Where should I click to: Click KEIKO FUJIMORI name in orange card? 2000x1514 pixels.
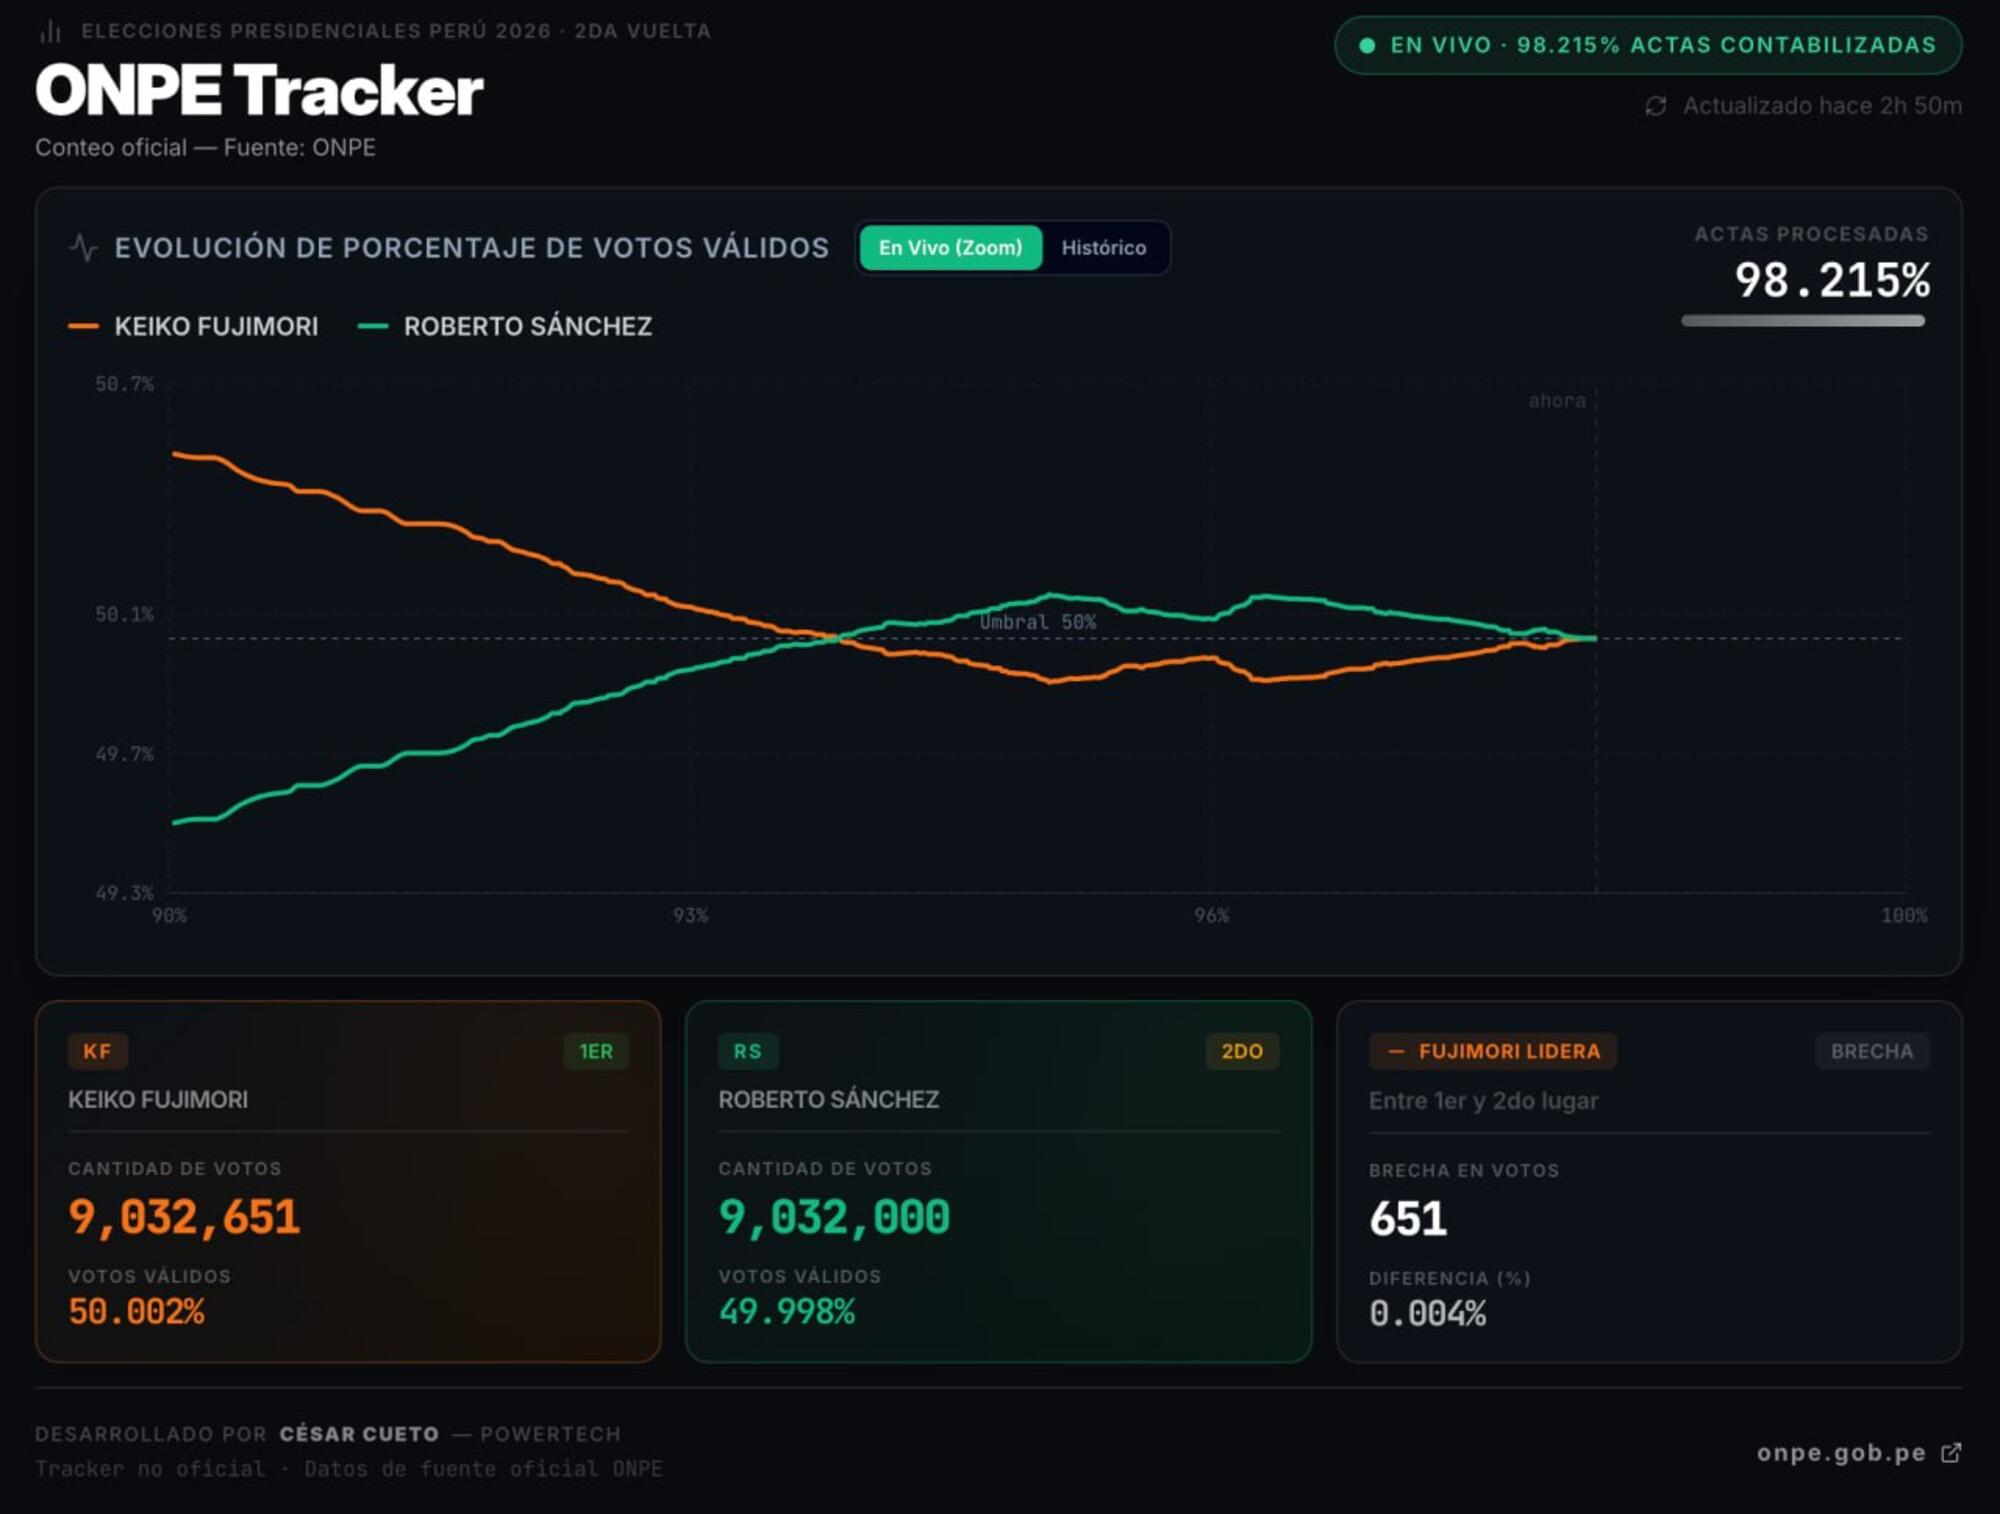pos(158,1100)
